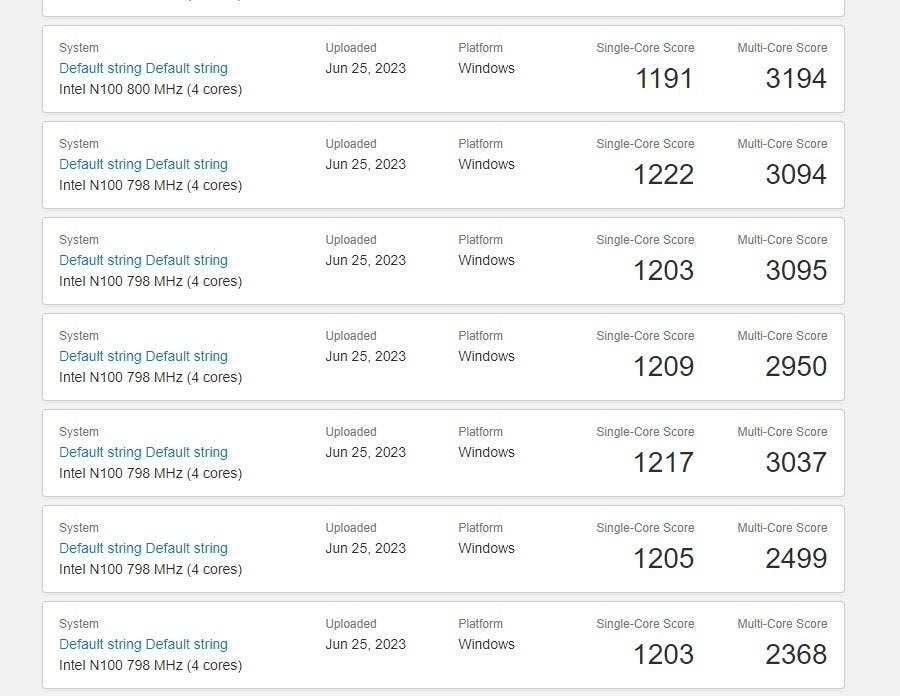The image size is (900, 696).
Task: Open the Default string link beside score 1222
Action: pyautogui.click(x=143, y=164)
